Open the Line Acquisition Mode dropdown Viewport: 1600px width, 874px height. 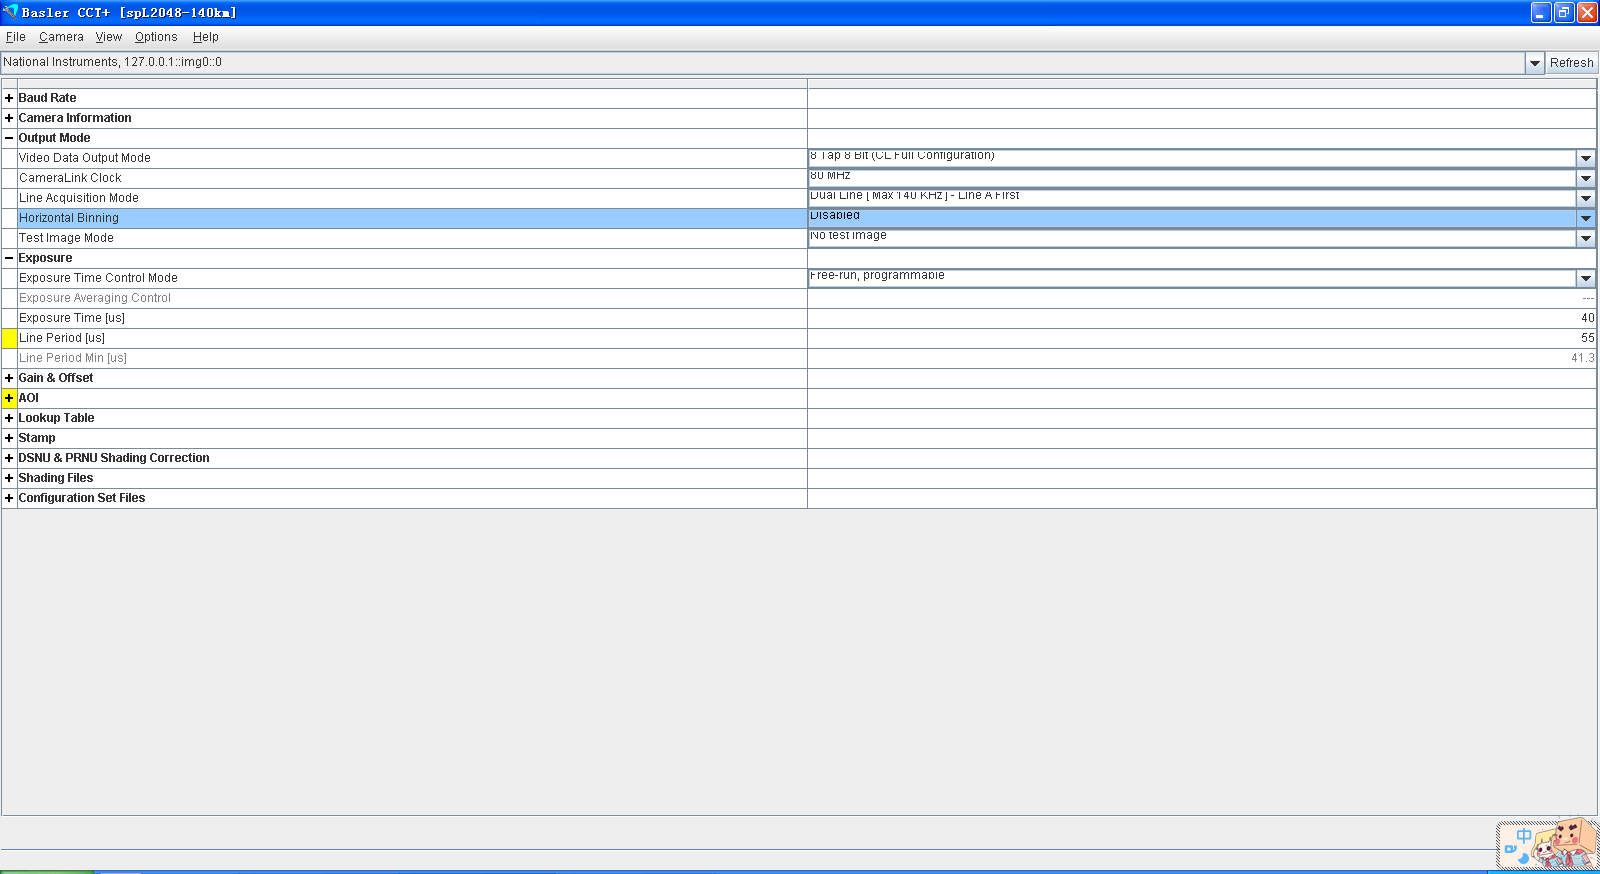tap(1586, 198)
